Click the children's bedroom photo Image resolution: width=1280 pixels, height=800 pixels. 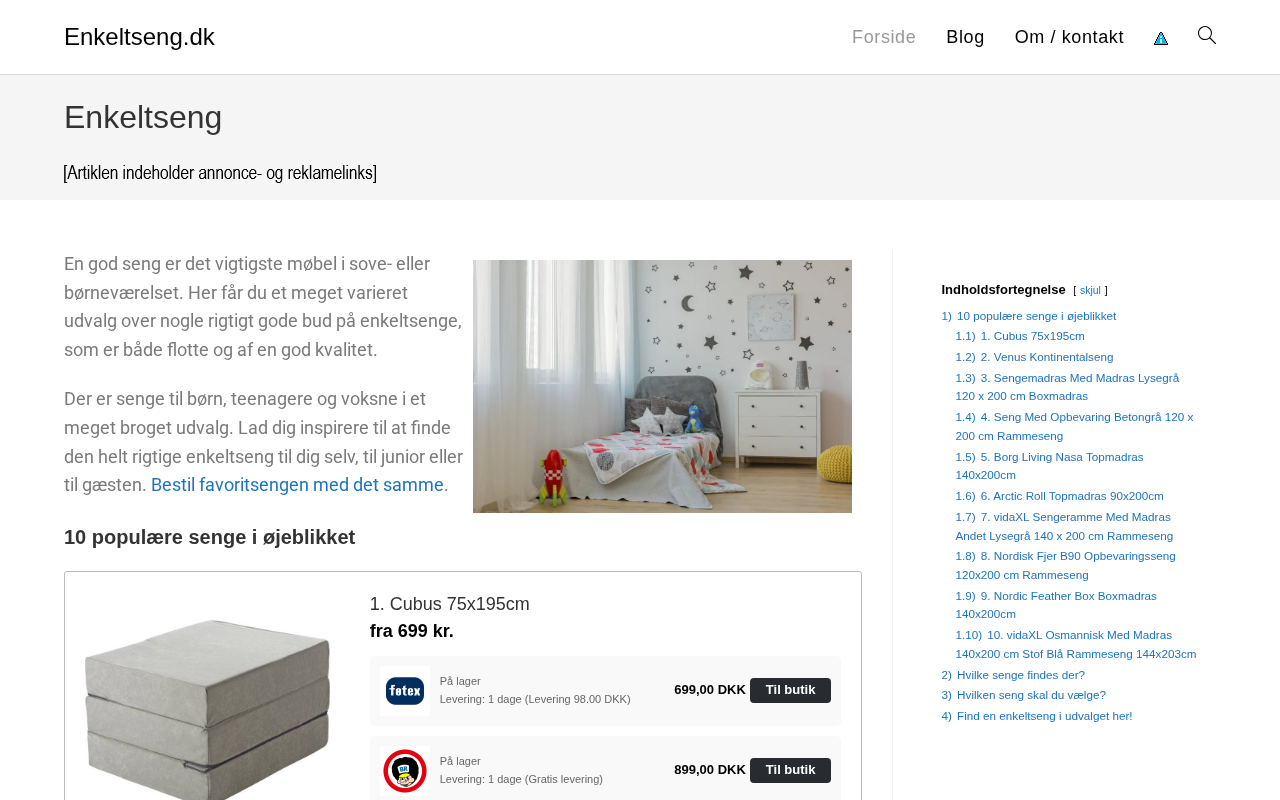tap(662, 386)
